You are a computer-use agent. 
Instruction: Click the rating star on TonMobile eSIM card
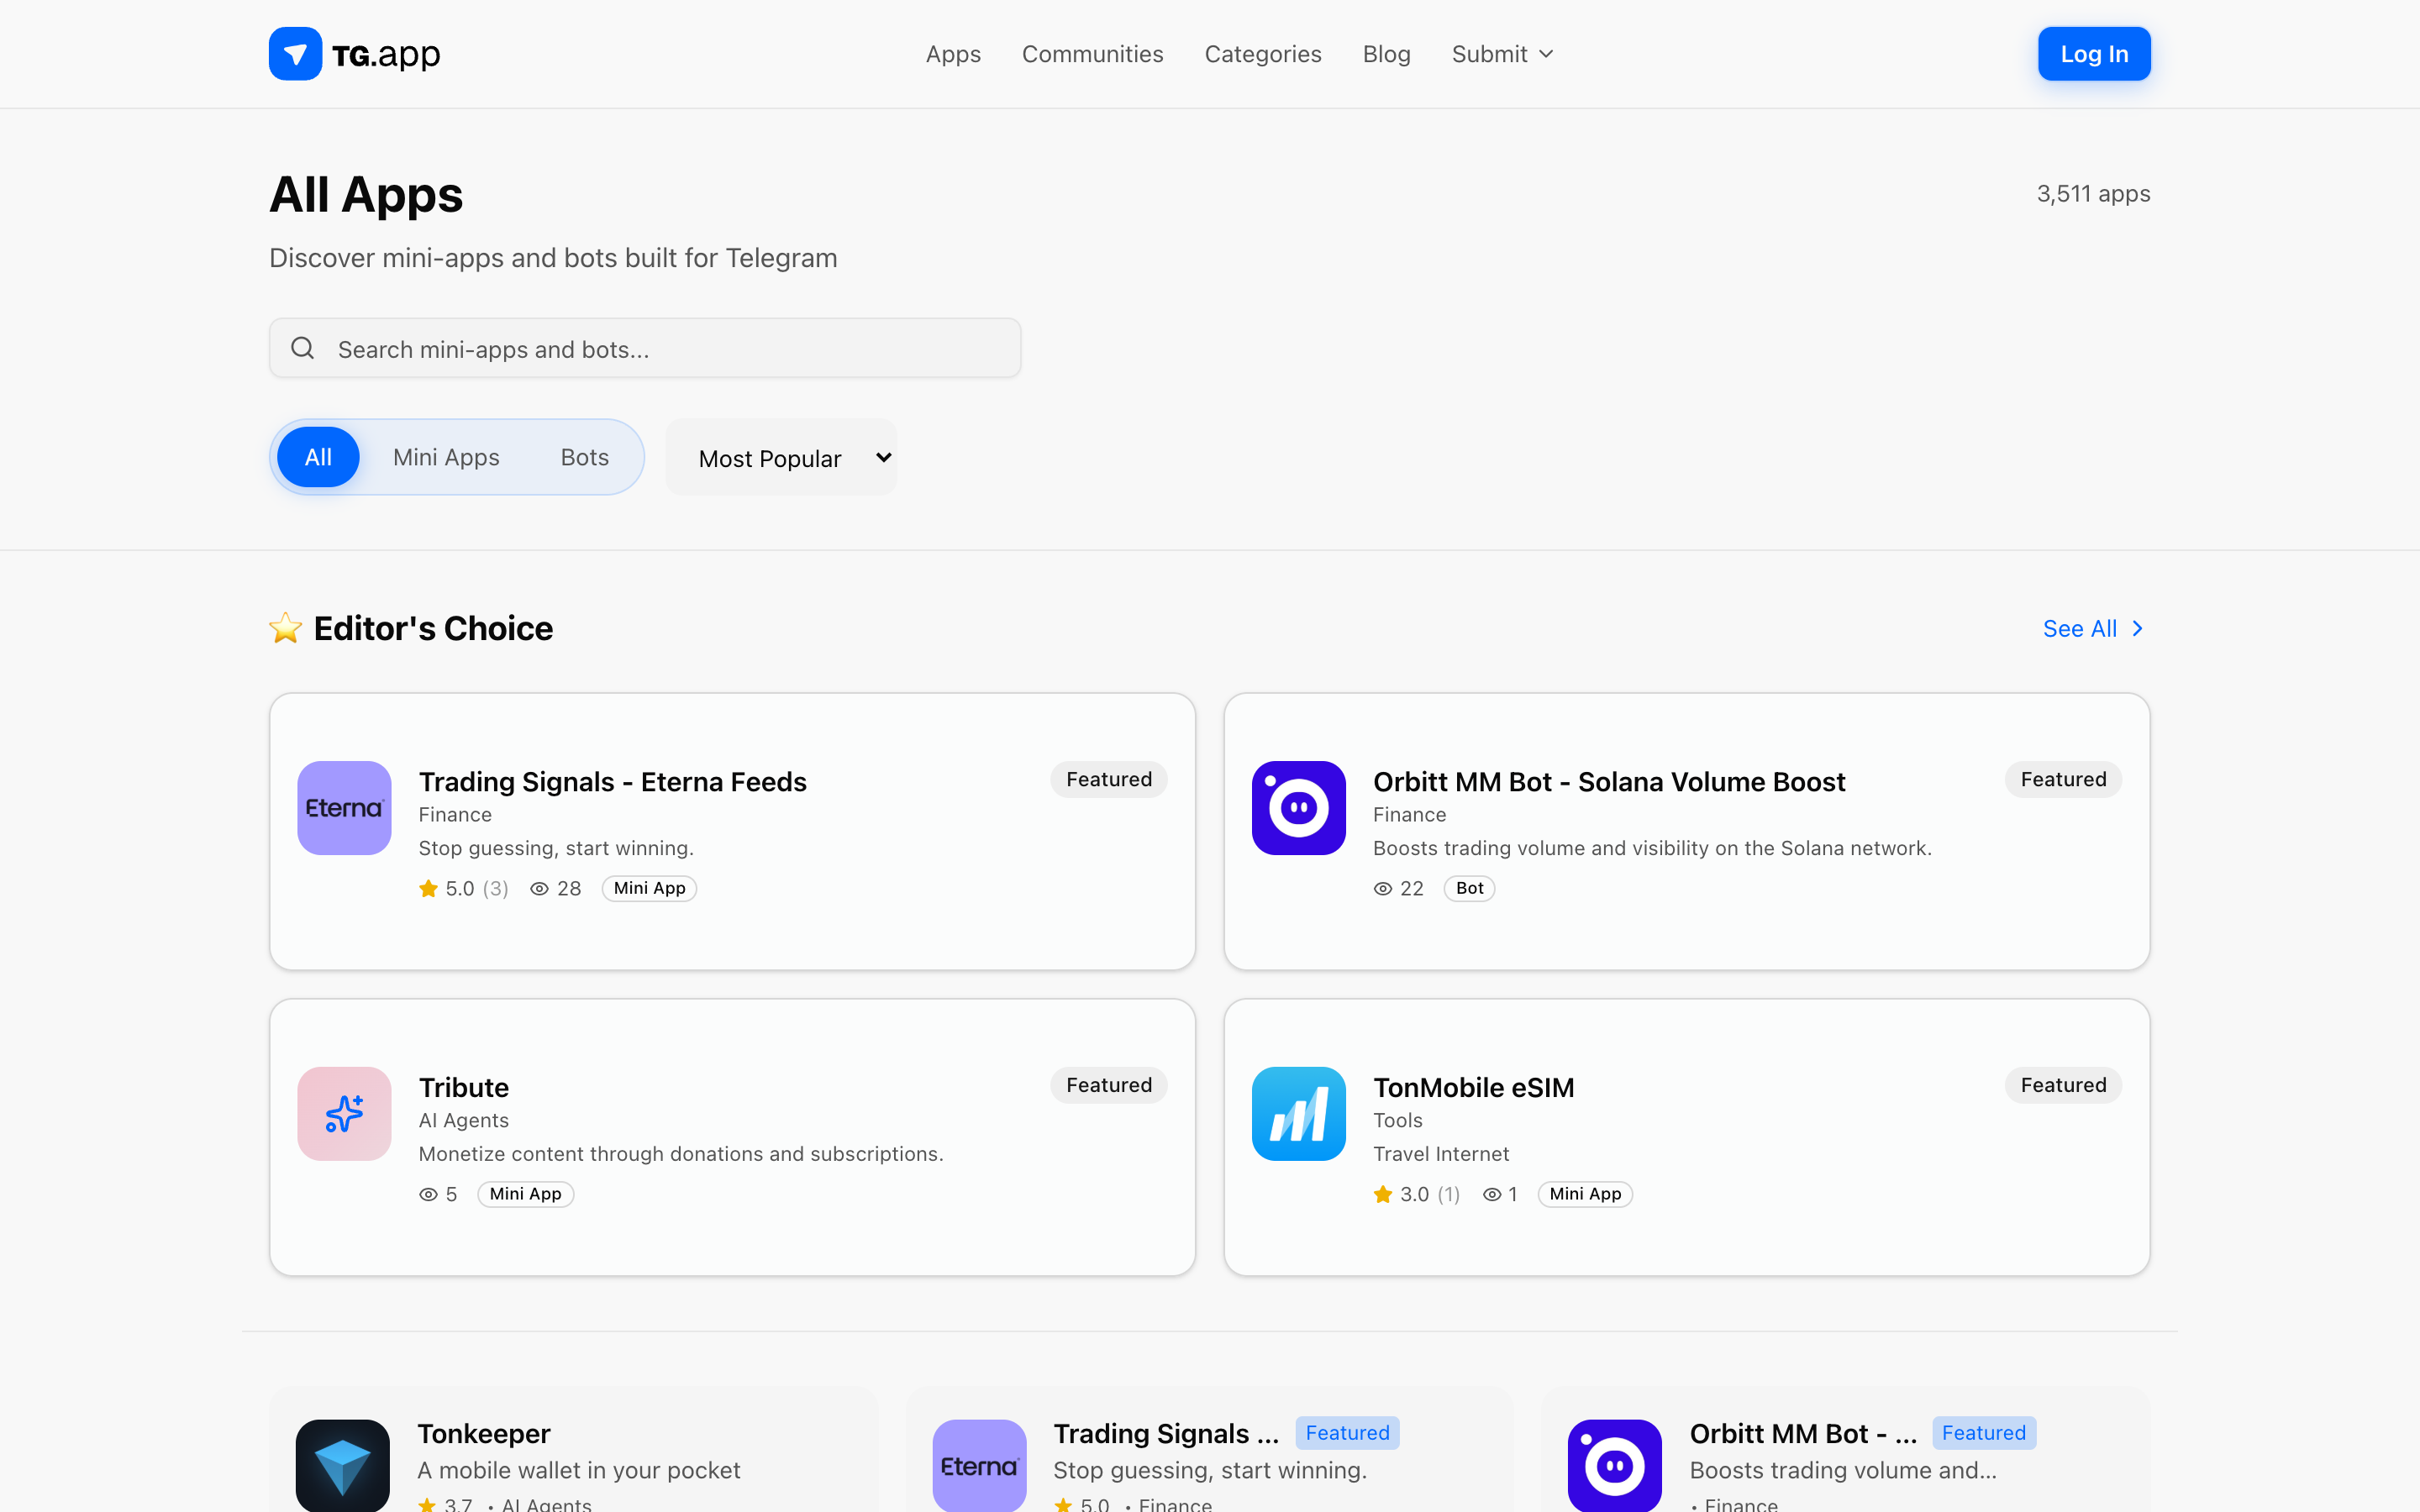(x=1383, y=1194)
